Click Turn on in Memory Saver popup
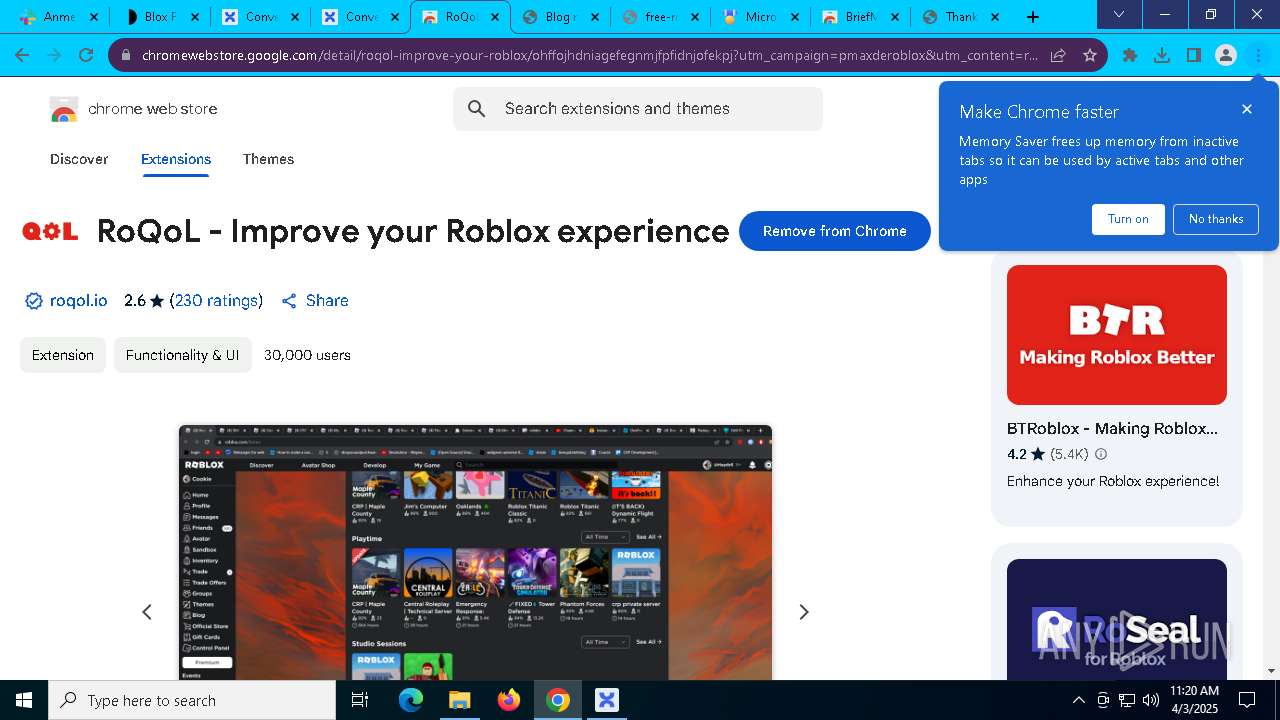This screenshot has height=720, width=1280. click(x=1128, y=219)
